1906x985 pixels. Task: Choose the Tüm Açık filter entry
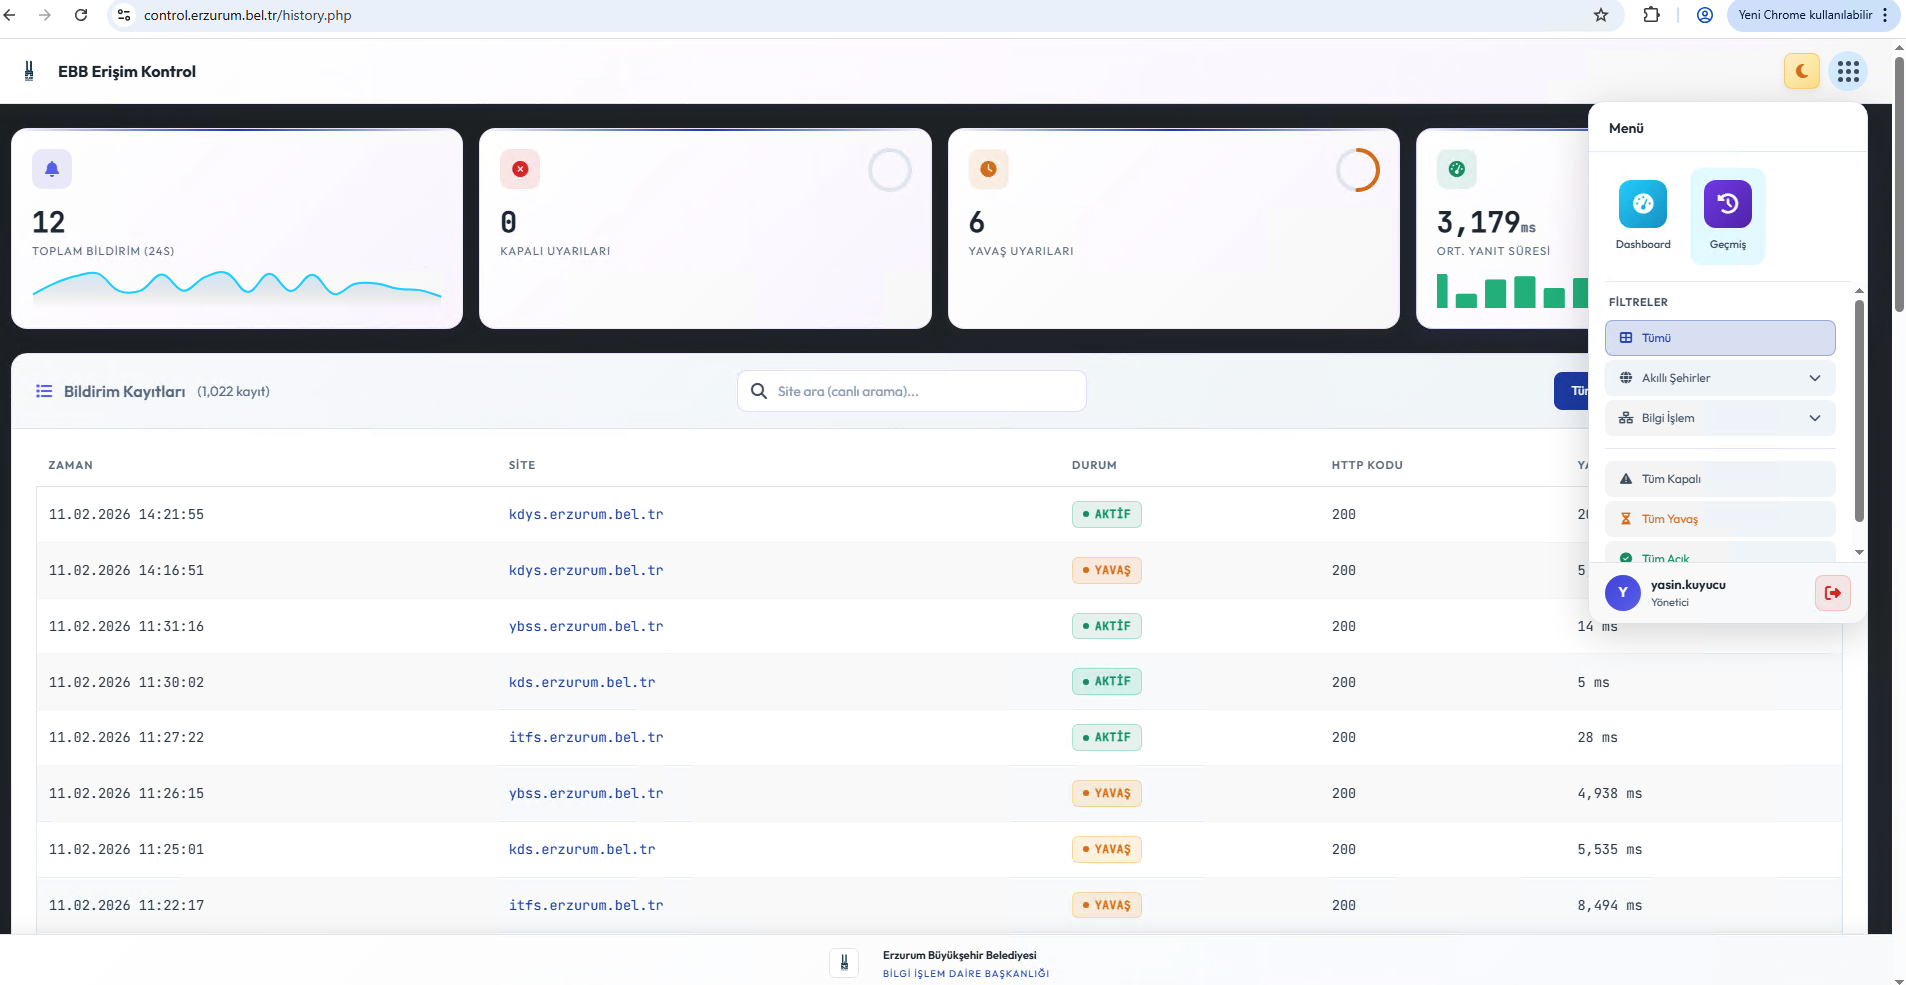coord(1719,556)
